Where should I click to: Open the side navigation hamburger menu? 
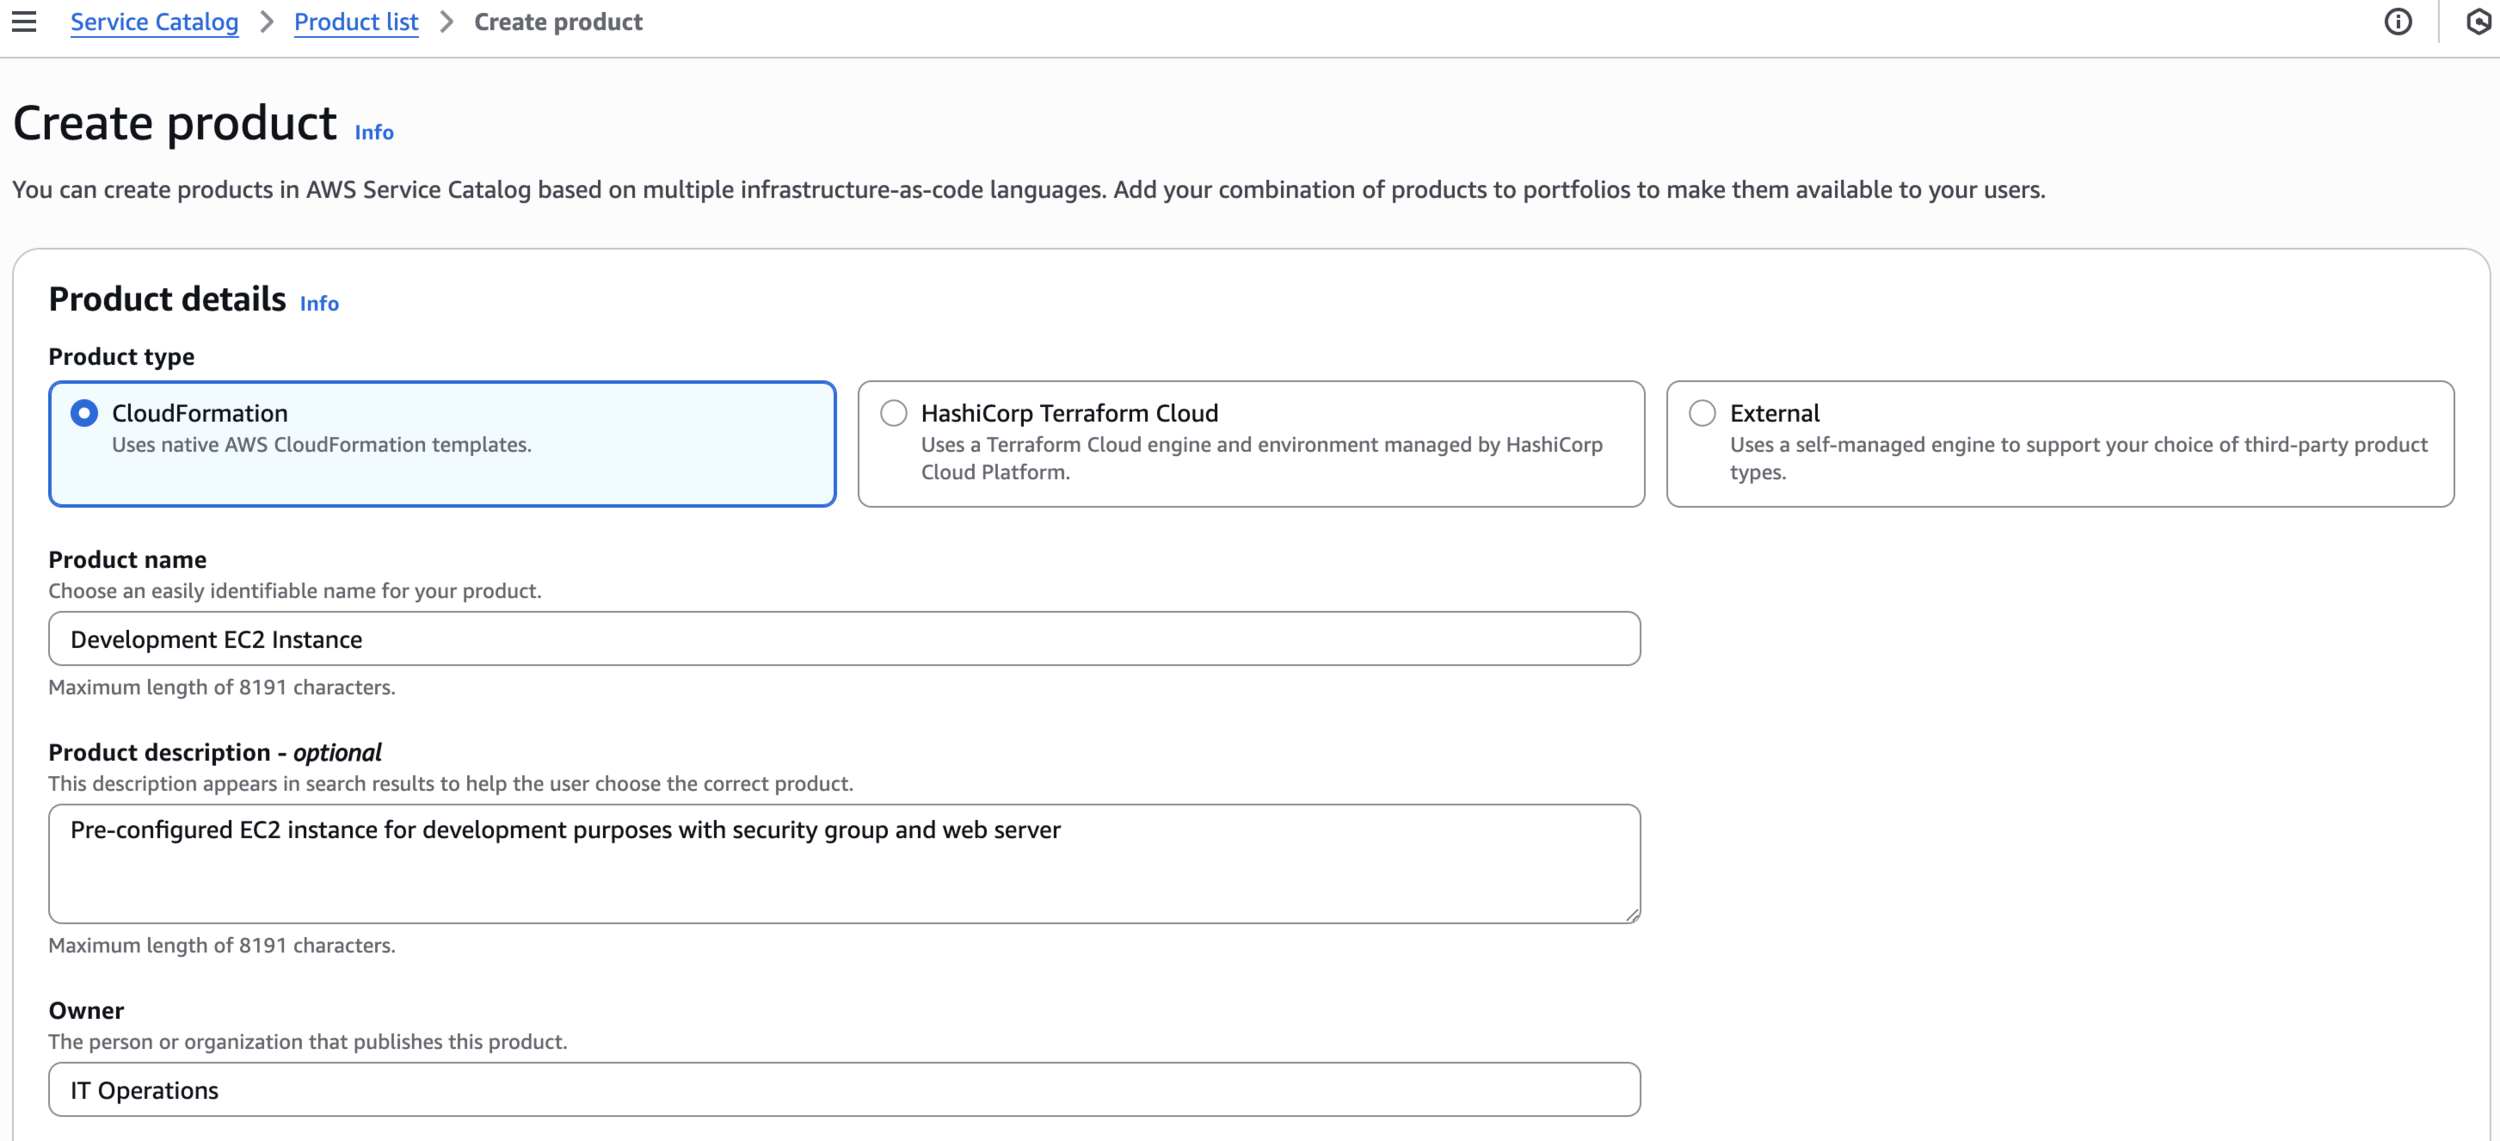coord(24,22)
